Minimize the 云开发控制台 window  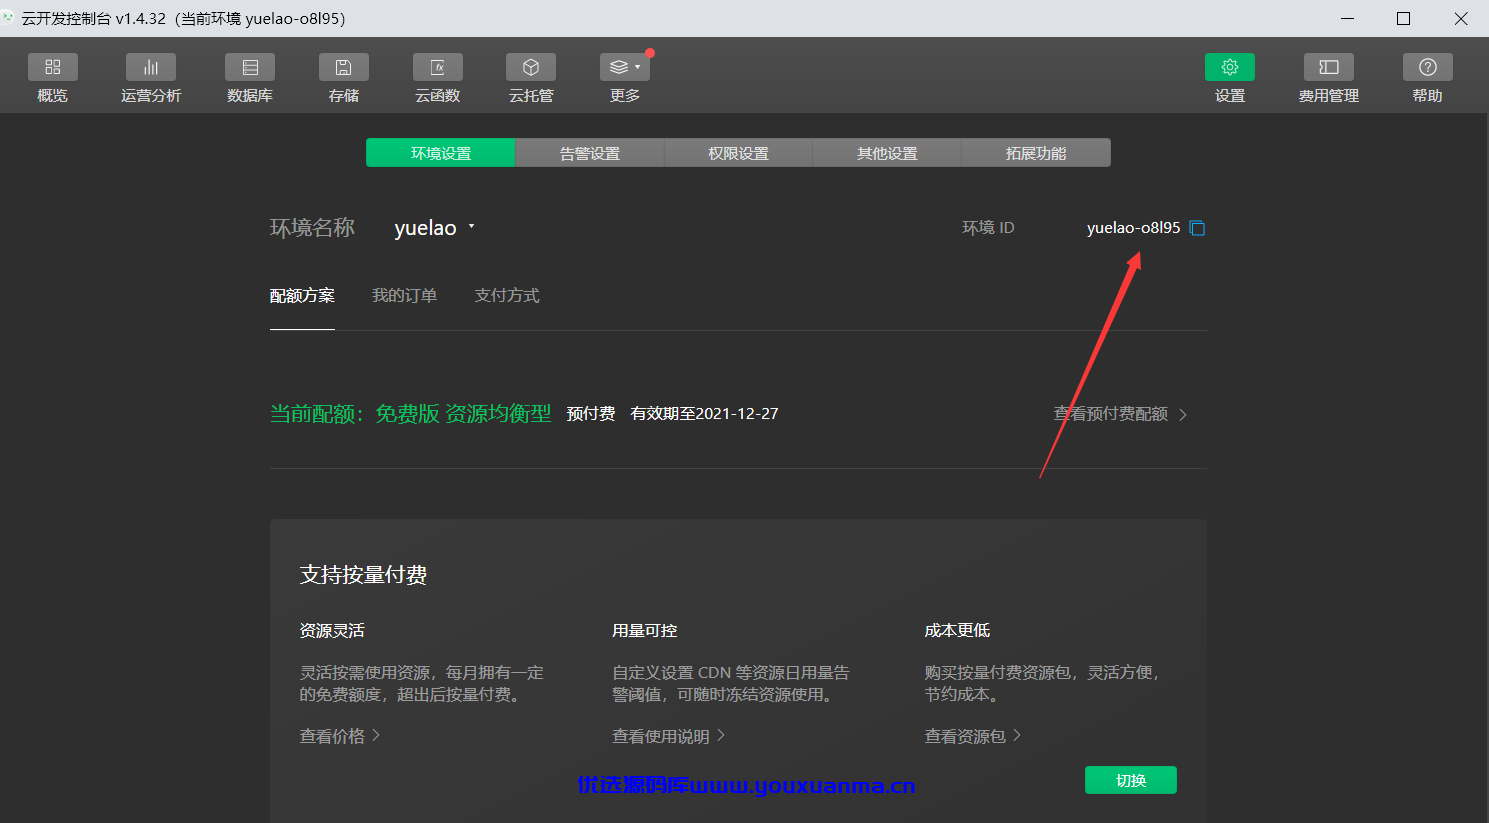1347,19
